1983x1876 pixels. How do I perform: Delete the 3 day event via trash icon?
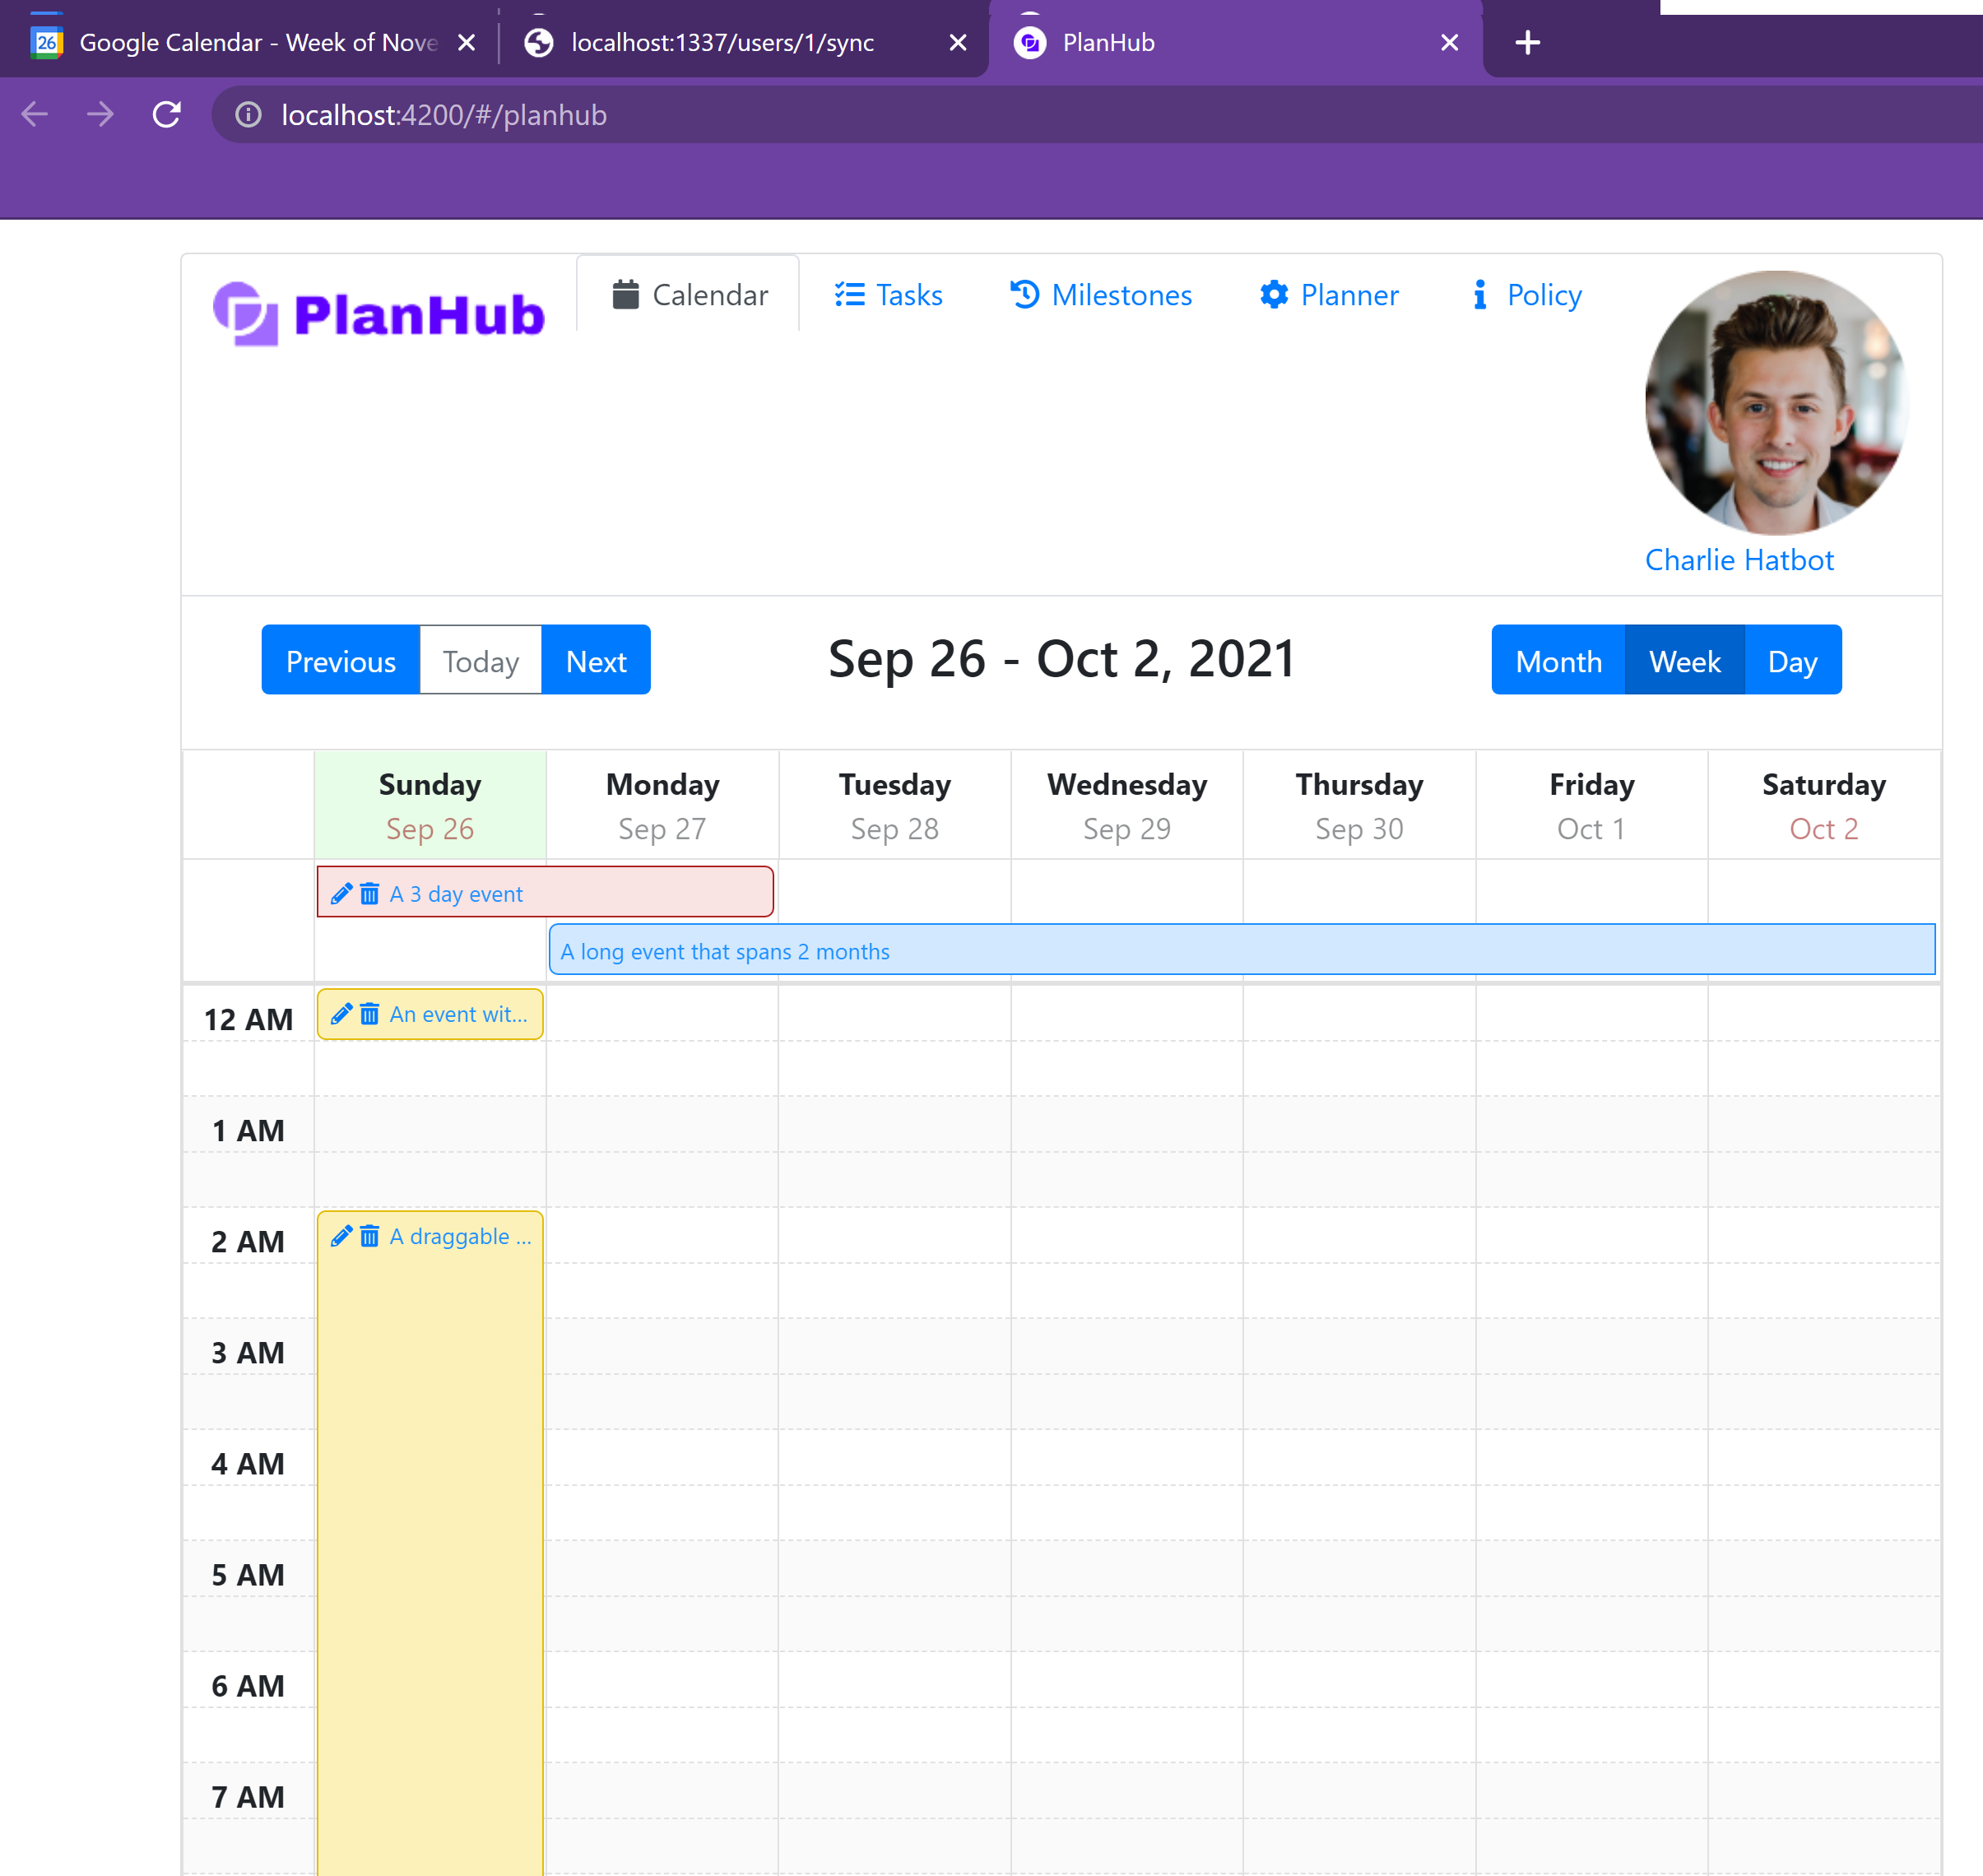(x=369, y=893)
